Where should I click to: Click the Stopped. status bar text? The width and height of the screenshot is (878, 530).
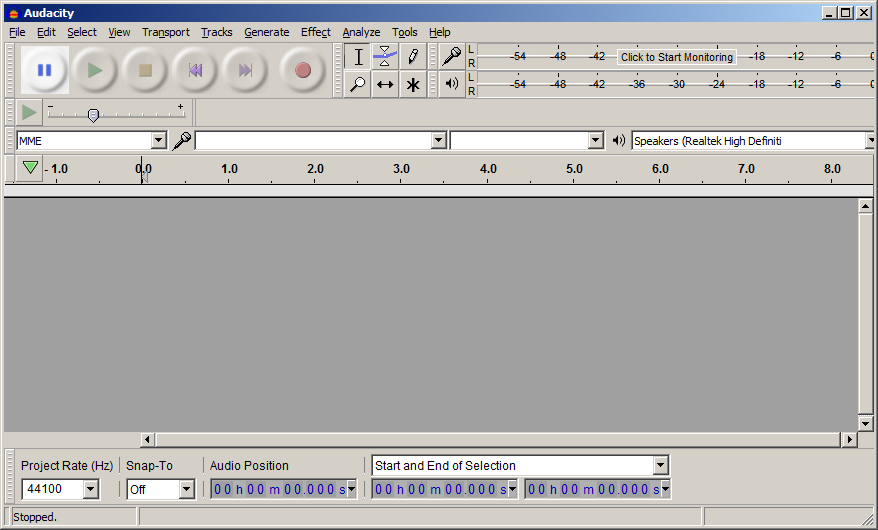(35, 517)
